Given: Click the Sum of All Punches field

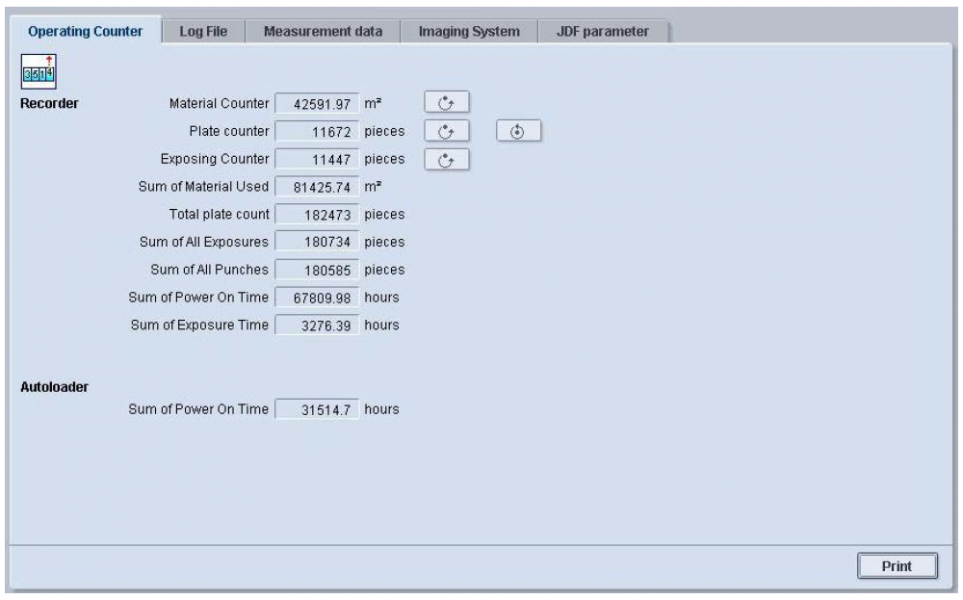Looking at the screenshot, I should (316, 270).
